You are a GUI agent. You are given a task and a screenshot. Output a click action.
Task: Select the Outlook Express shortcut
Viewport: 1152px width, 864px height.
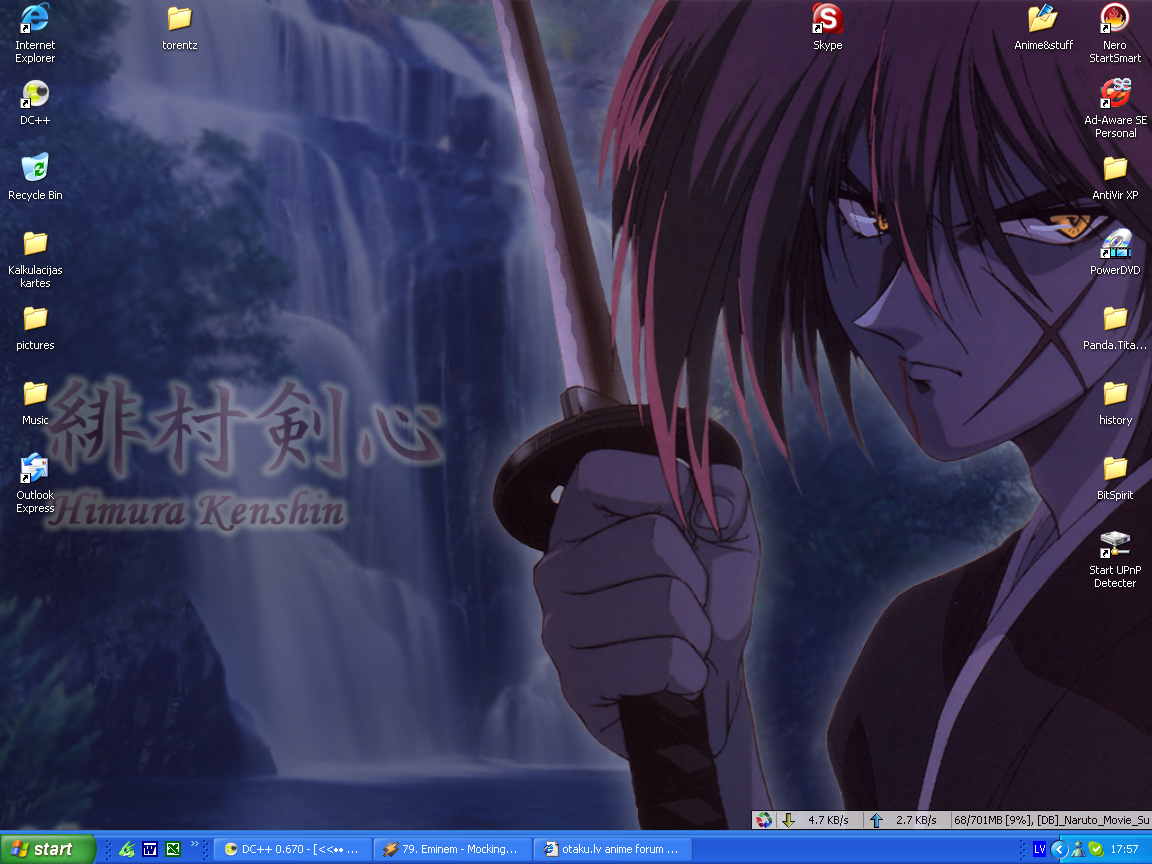[35, 483]
